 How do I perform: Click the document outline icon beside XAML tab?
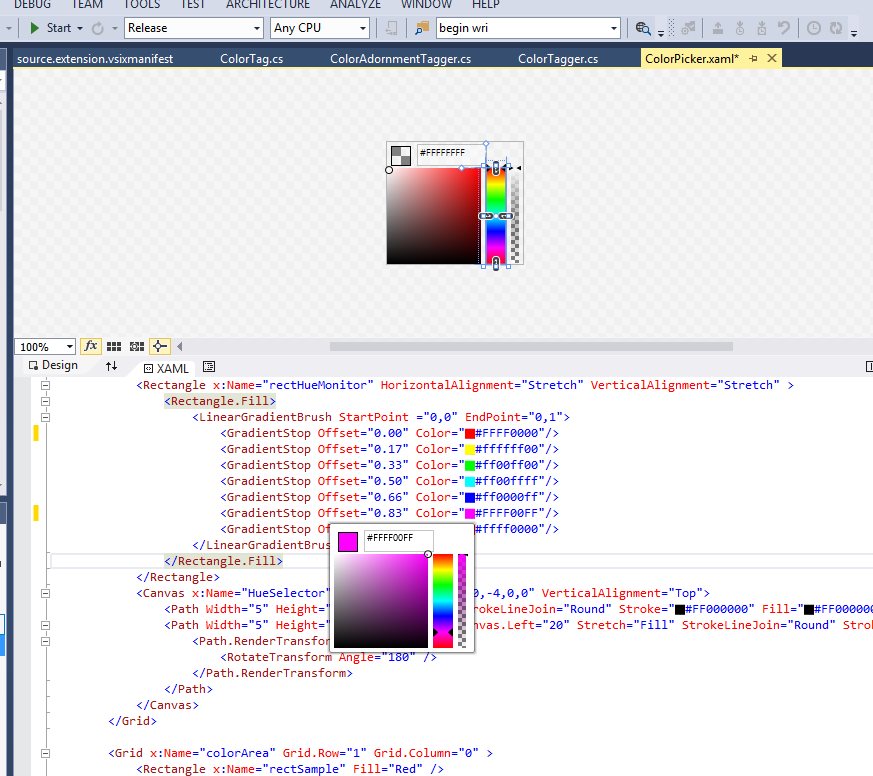click(x=208, y=367)
